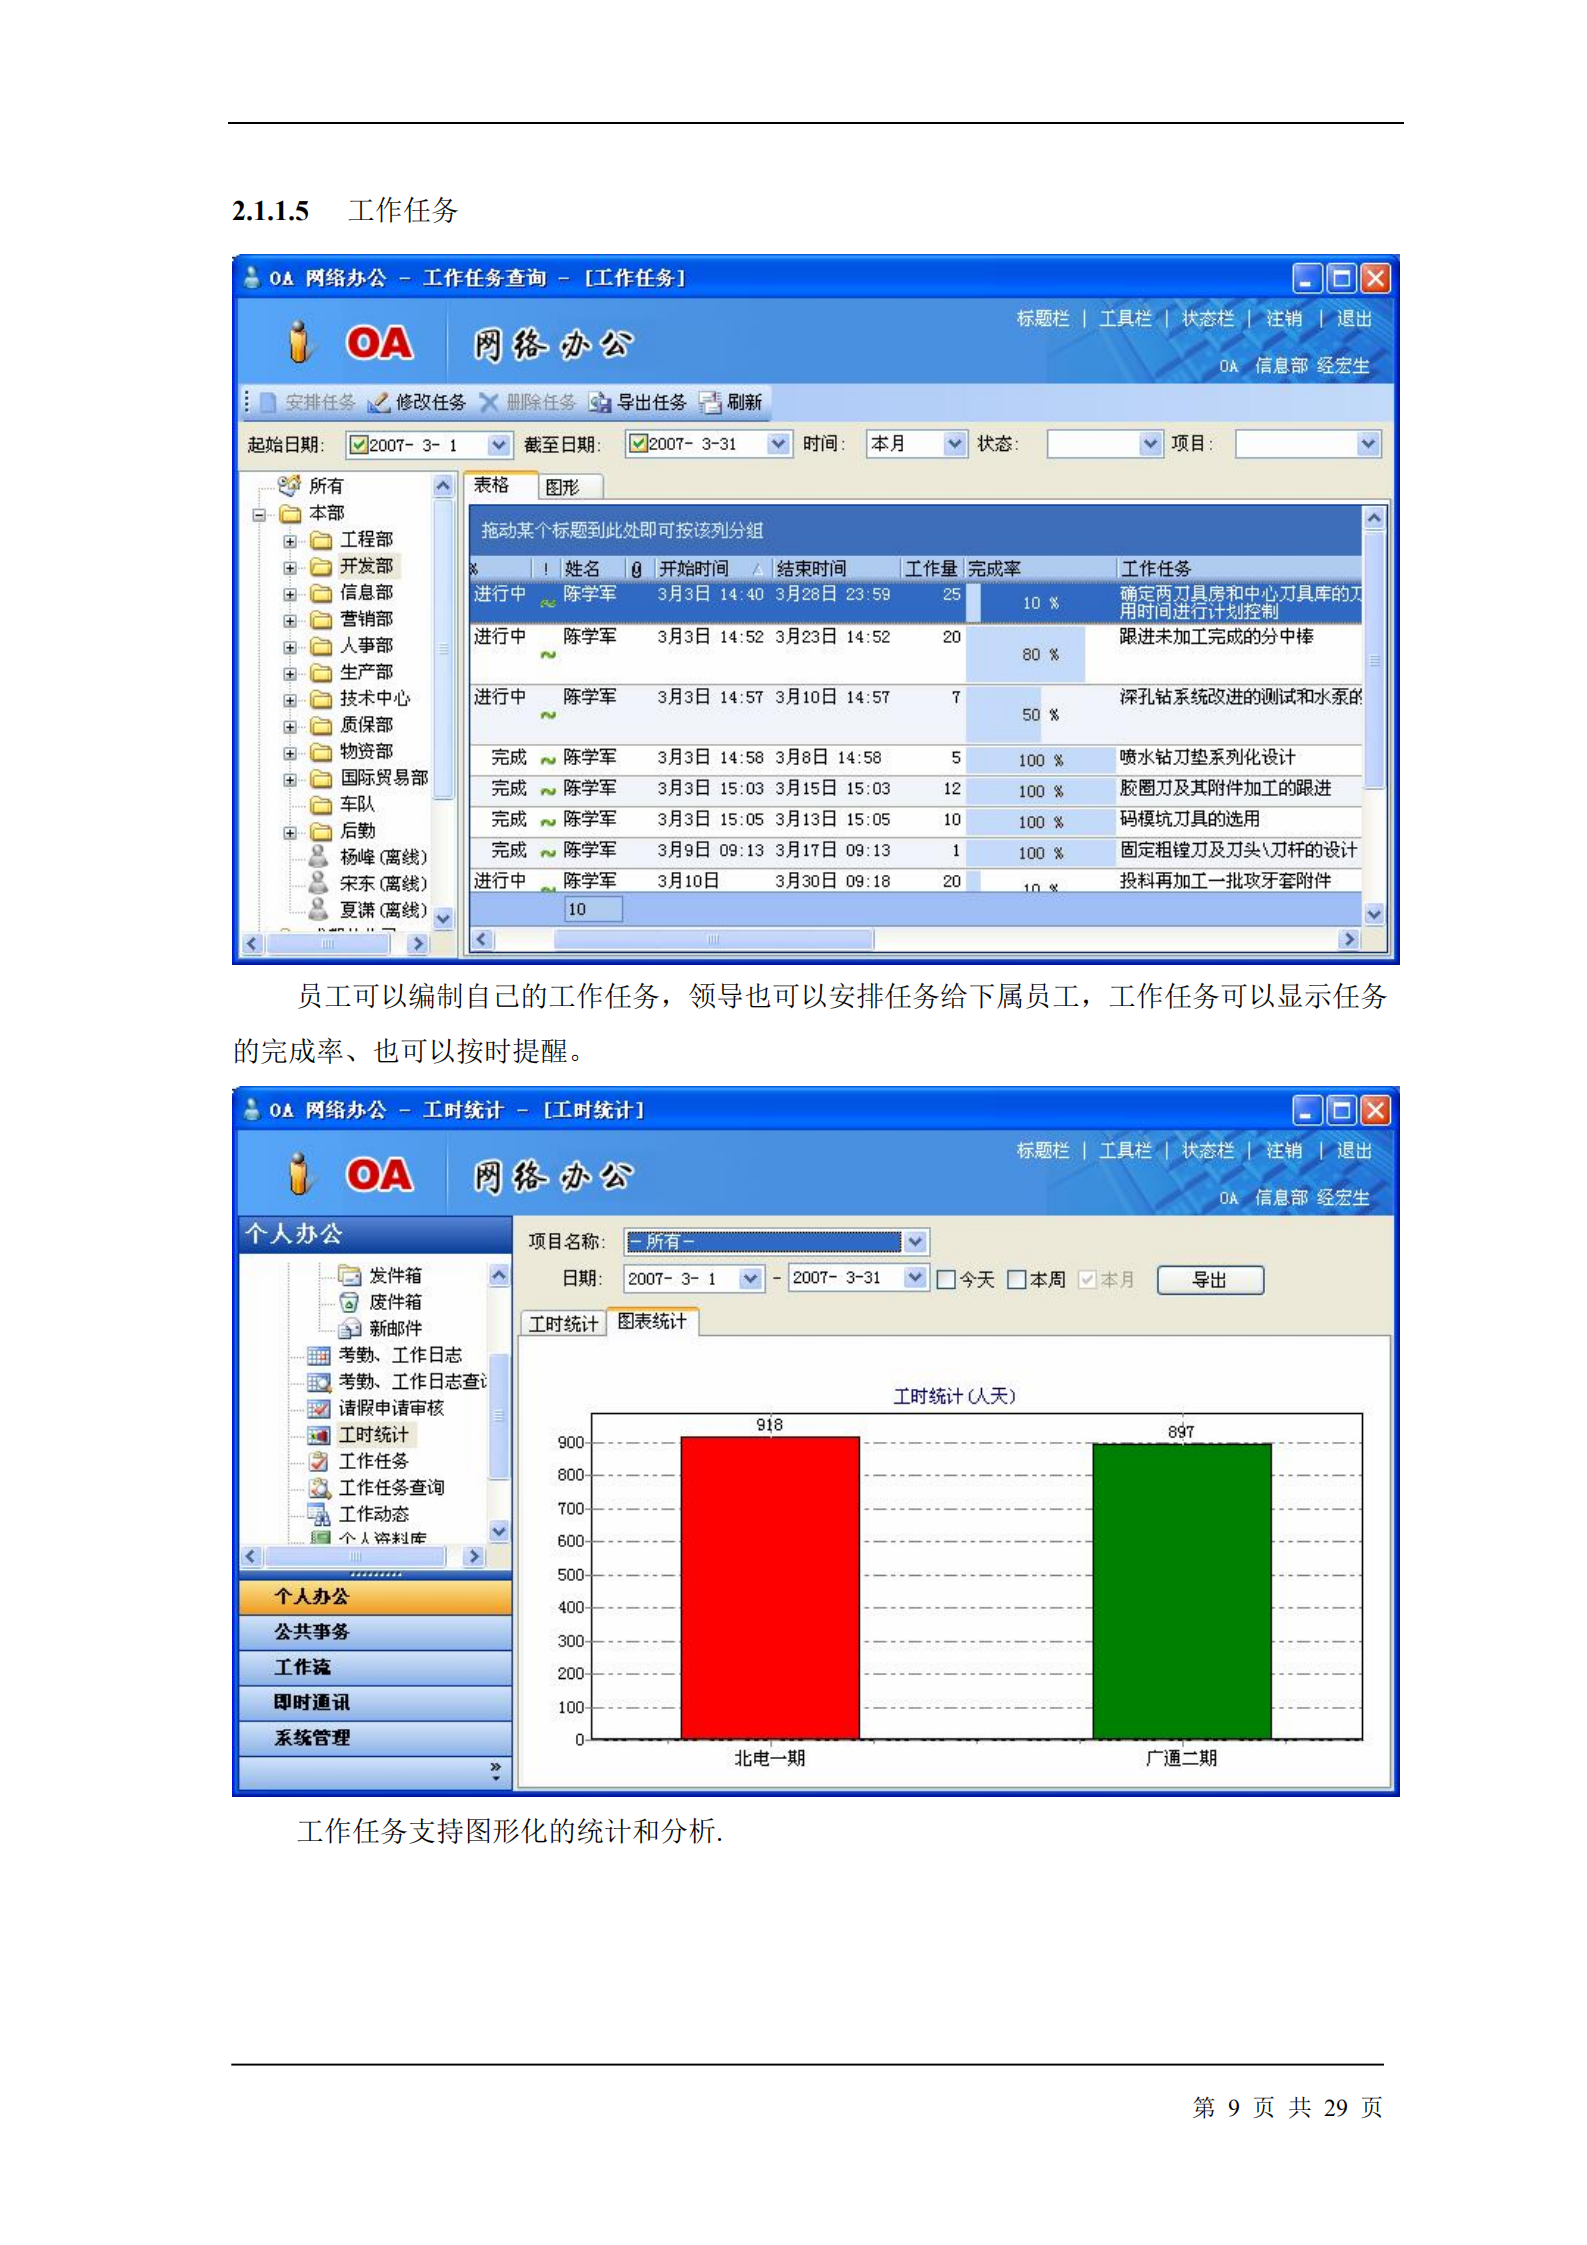This screenshot has height=2245, width=1587.
Task: Check the 今天 checkbox
Action: click(945, 1280)
